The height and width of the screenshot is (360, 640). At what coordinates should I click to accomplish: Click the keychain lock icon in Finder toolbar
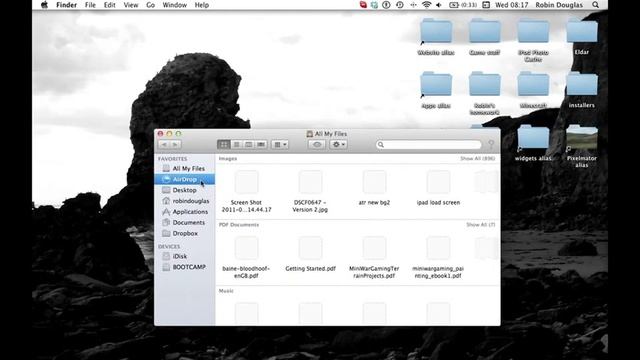pyautogui.click(x=491, y=144)
